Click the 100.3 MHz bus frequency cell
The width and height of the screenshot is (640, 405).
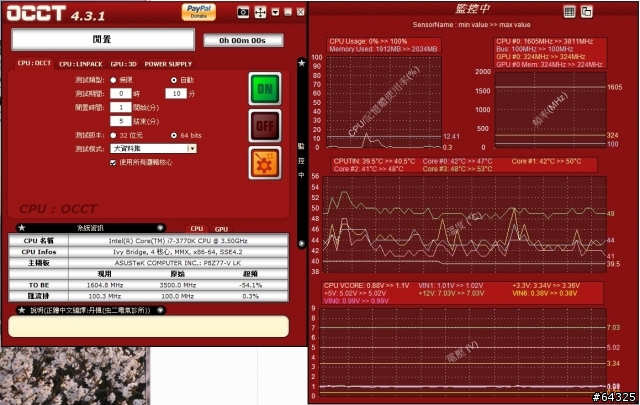tap(104, 296)
